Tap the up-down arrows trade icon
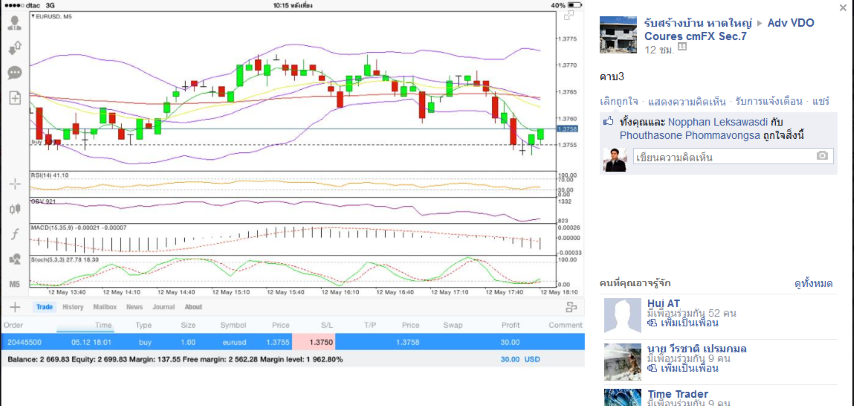Image resolution: width=854 pixels, height=406 pixels. (x=15, y=47)
